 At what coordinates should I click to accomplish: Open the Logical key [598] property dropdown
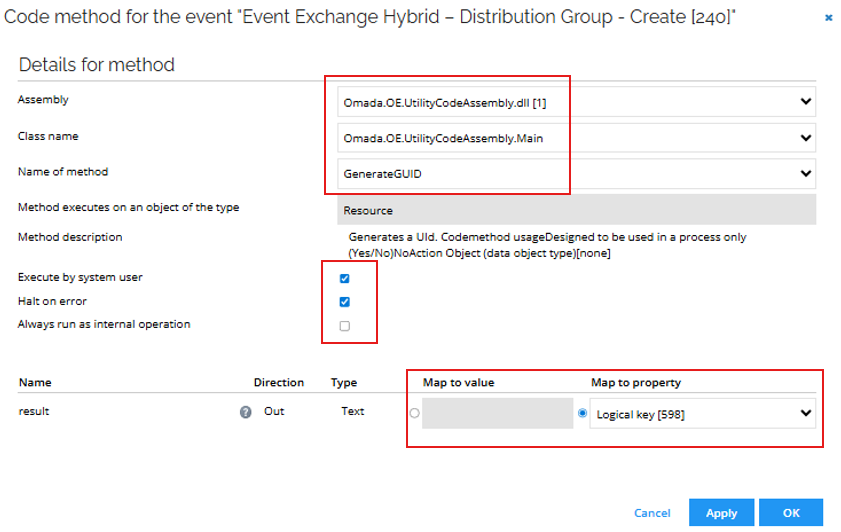click(x=703, y=413)
